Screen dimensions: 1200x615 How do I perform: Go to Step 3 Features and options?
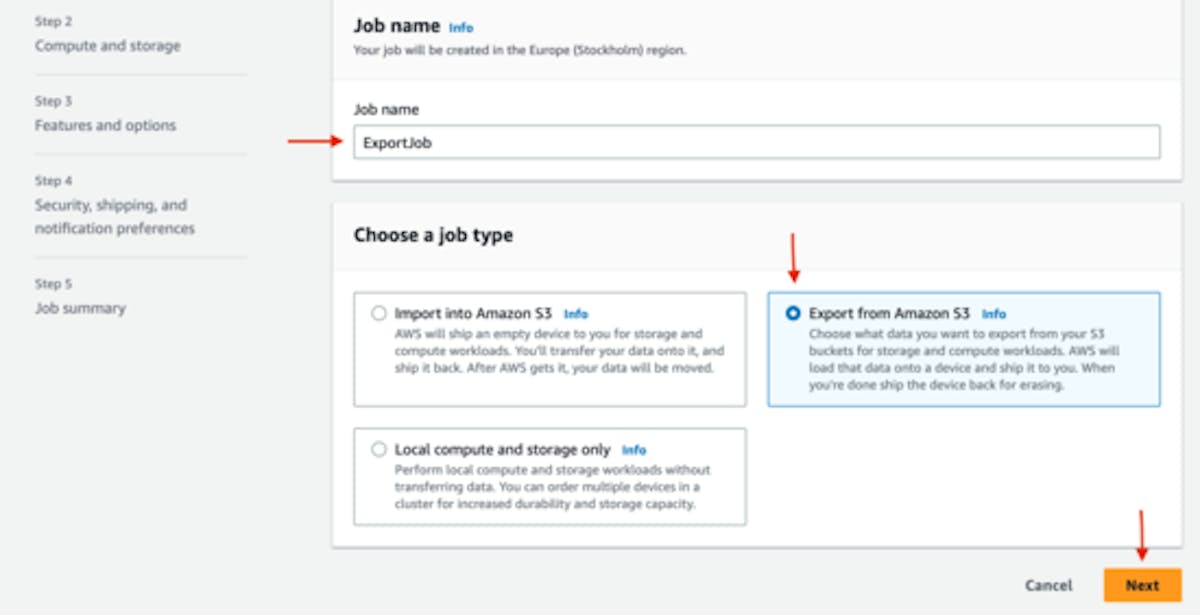pyautogui.click(x=105, y=126)
